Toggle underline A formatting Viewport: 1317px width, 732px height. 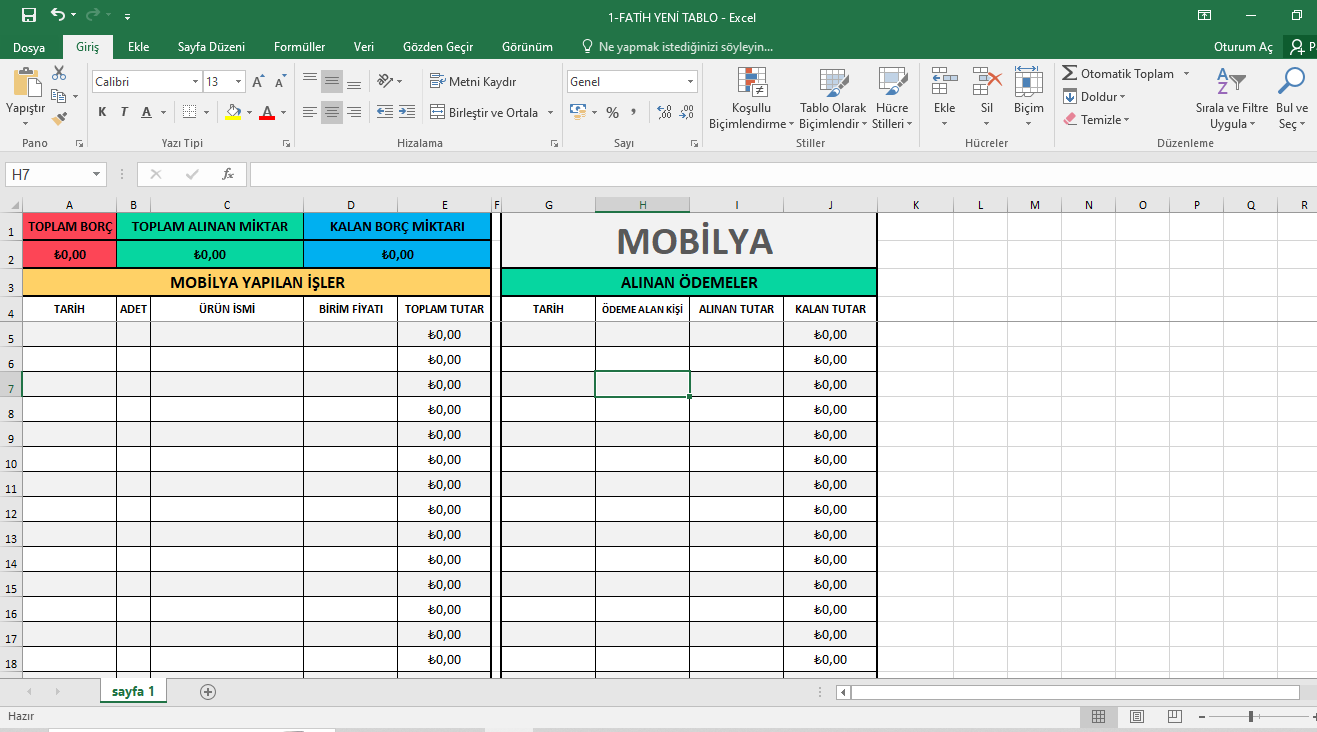point(146,112)
